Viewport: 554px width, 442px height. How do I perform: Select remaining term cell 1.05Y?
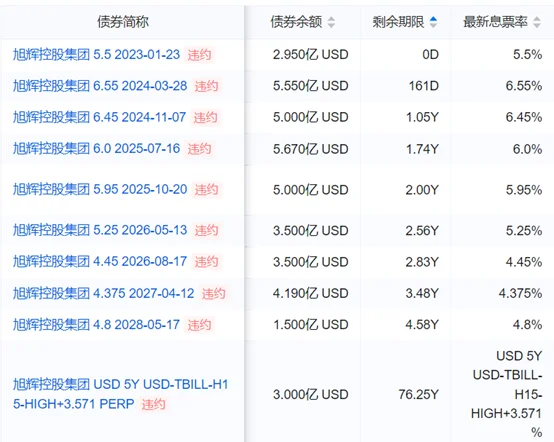[422, 117]
